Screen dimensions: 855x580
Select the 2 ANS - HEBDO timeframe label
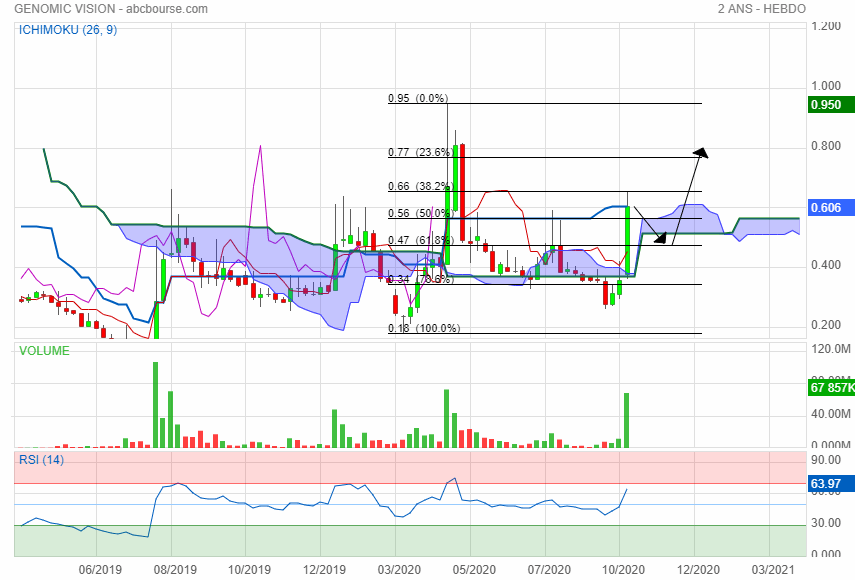point(761,9)
